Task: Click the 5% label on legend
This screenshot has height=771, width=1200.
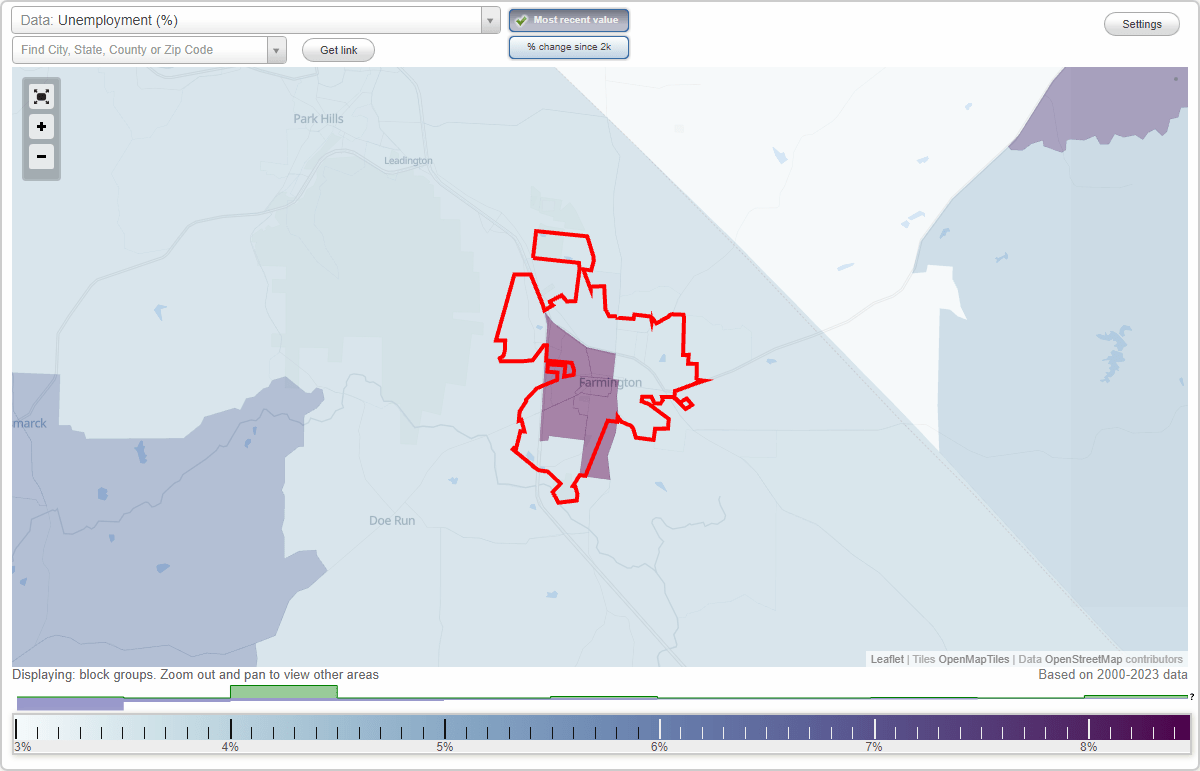Action: click(445, 747)
